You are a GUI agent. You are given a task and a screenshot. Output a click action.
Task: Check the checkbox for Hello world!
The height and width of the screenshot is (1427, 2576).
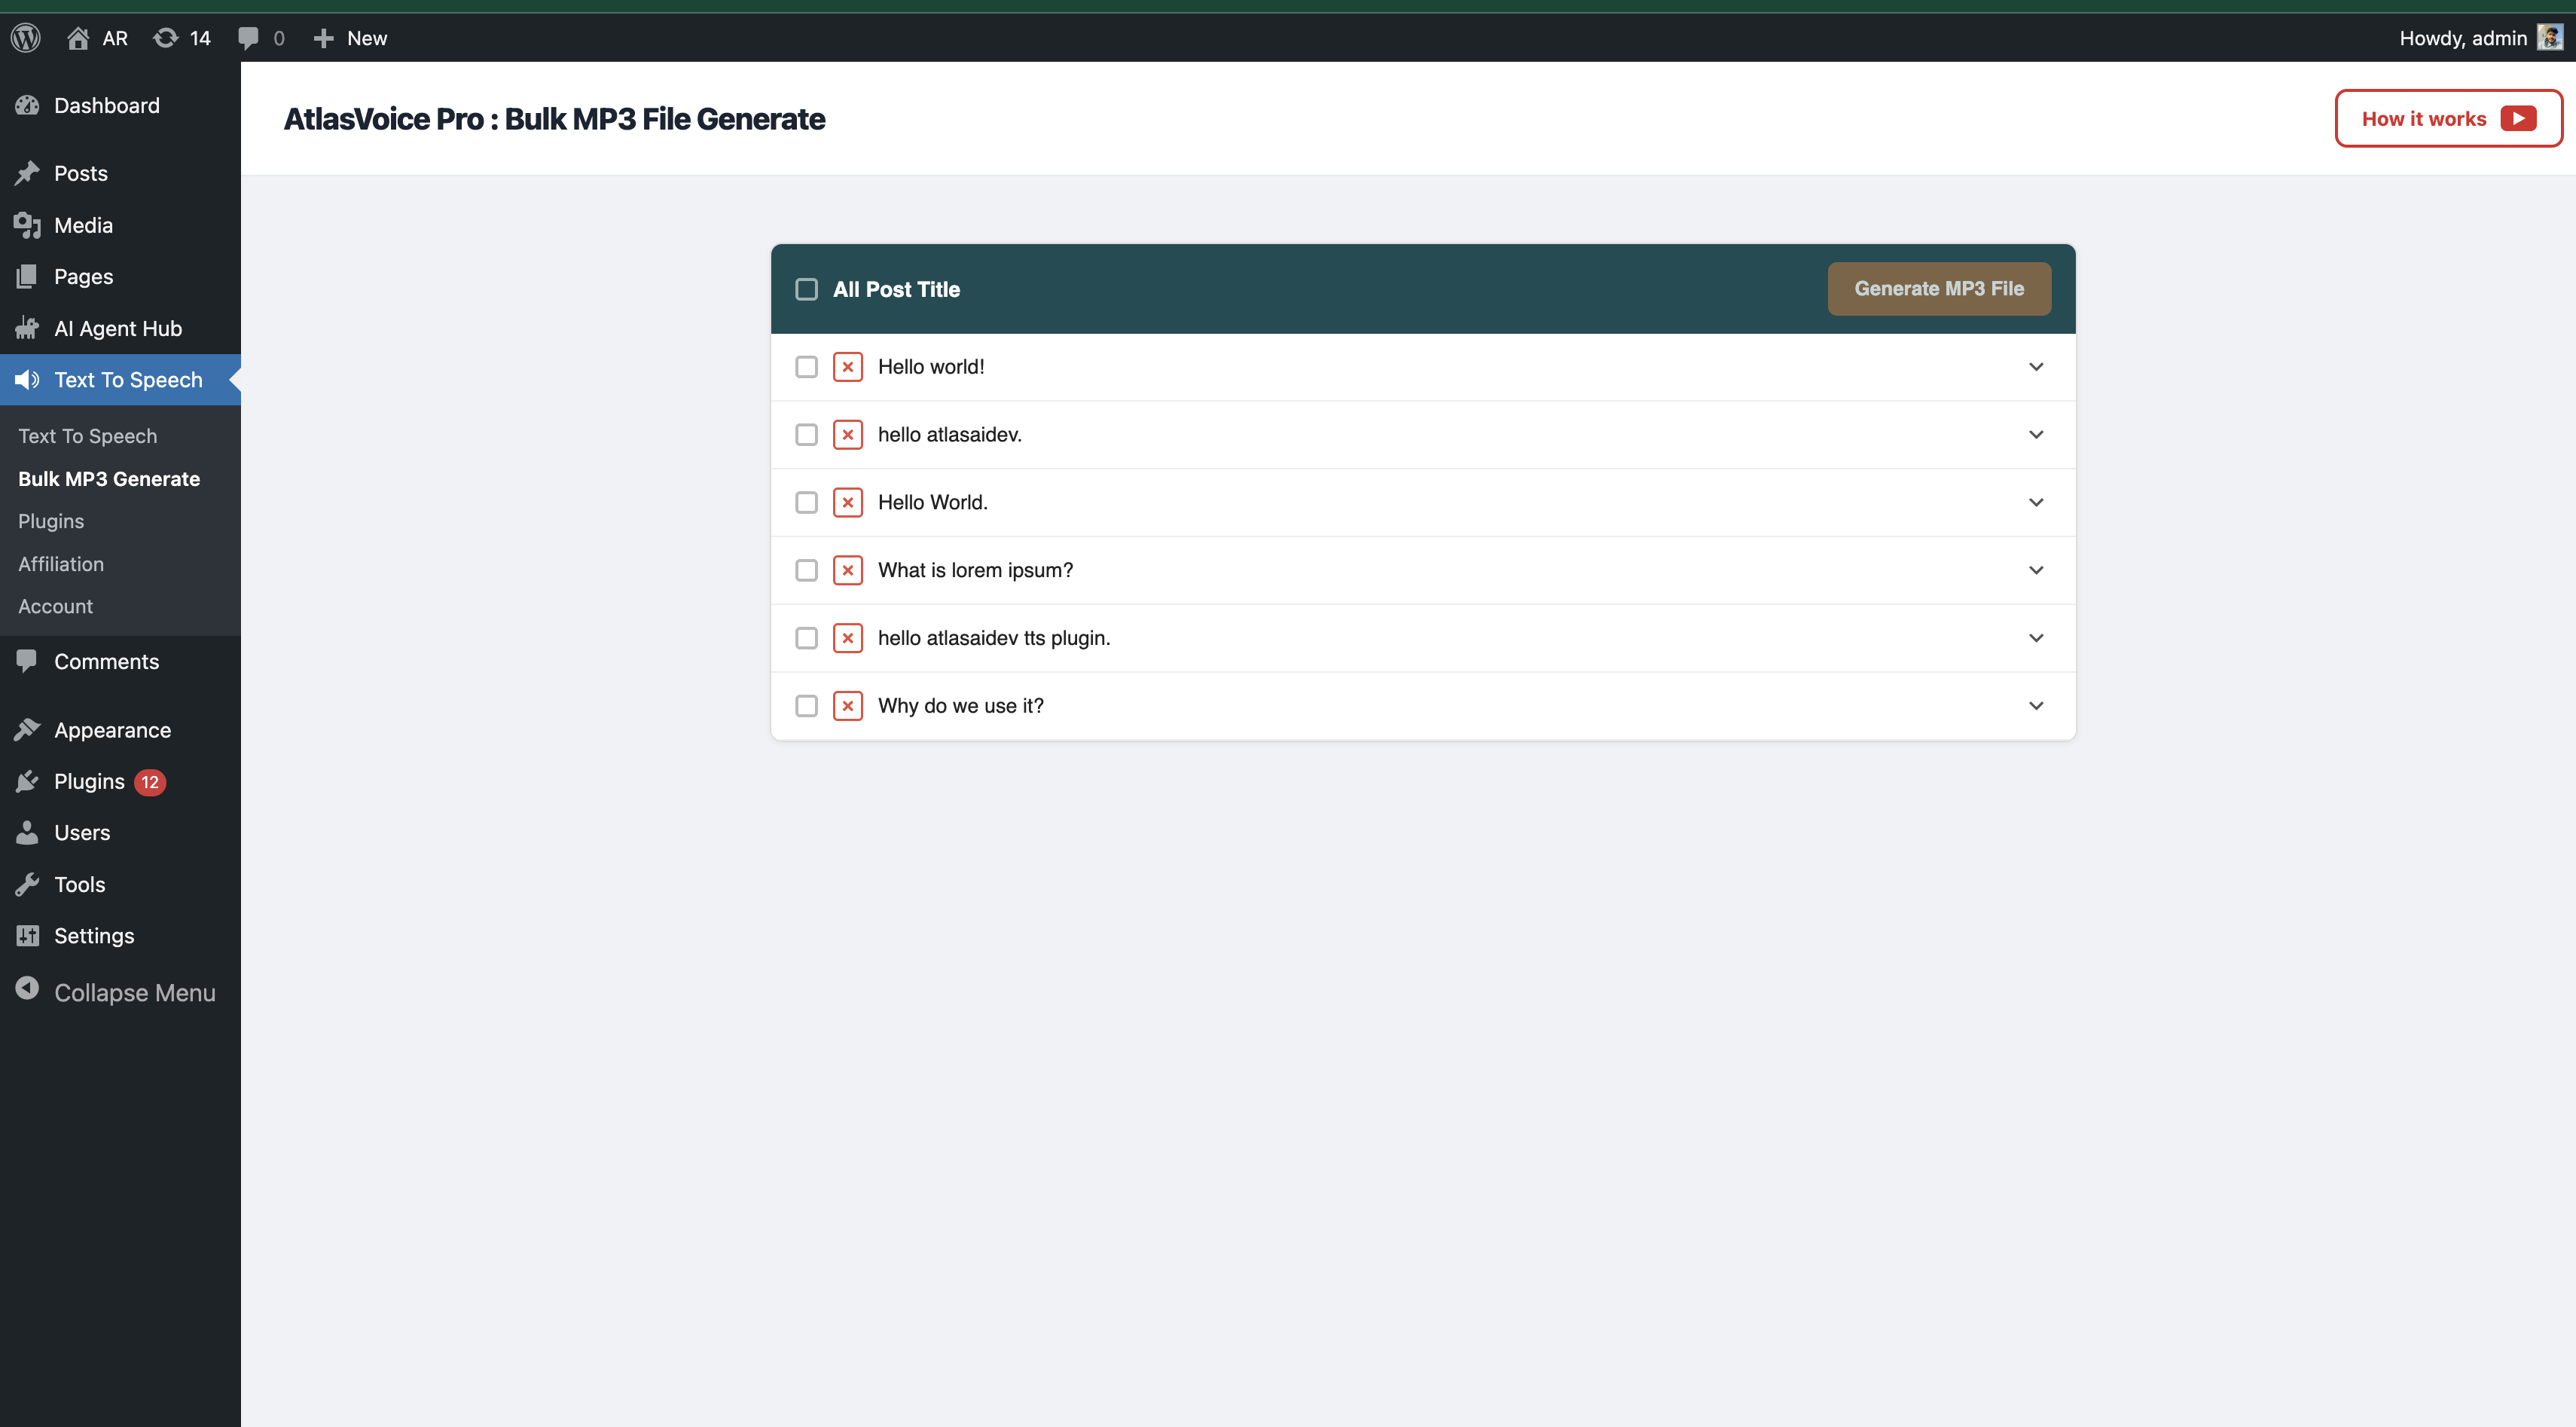pos(806,367)
